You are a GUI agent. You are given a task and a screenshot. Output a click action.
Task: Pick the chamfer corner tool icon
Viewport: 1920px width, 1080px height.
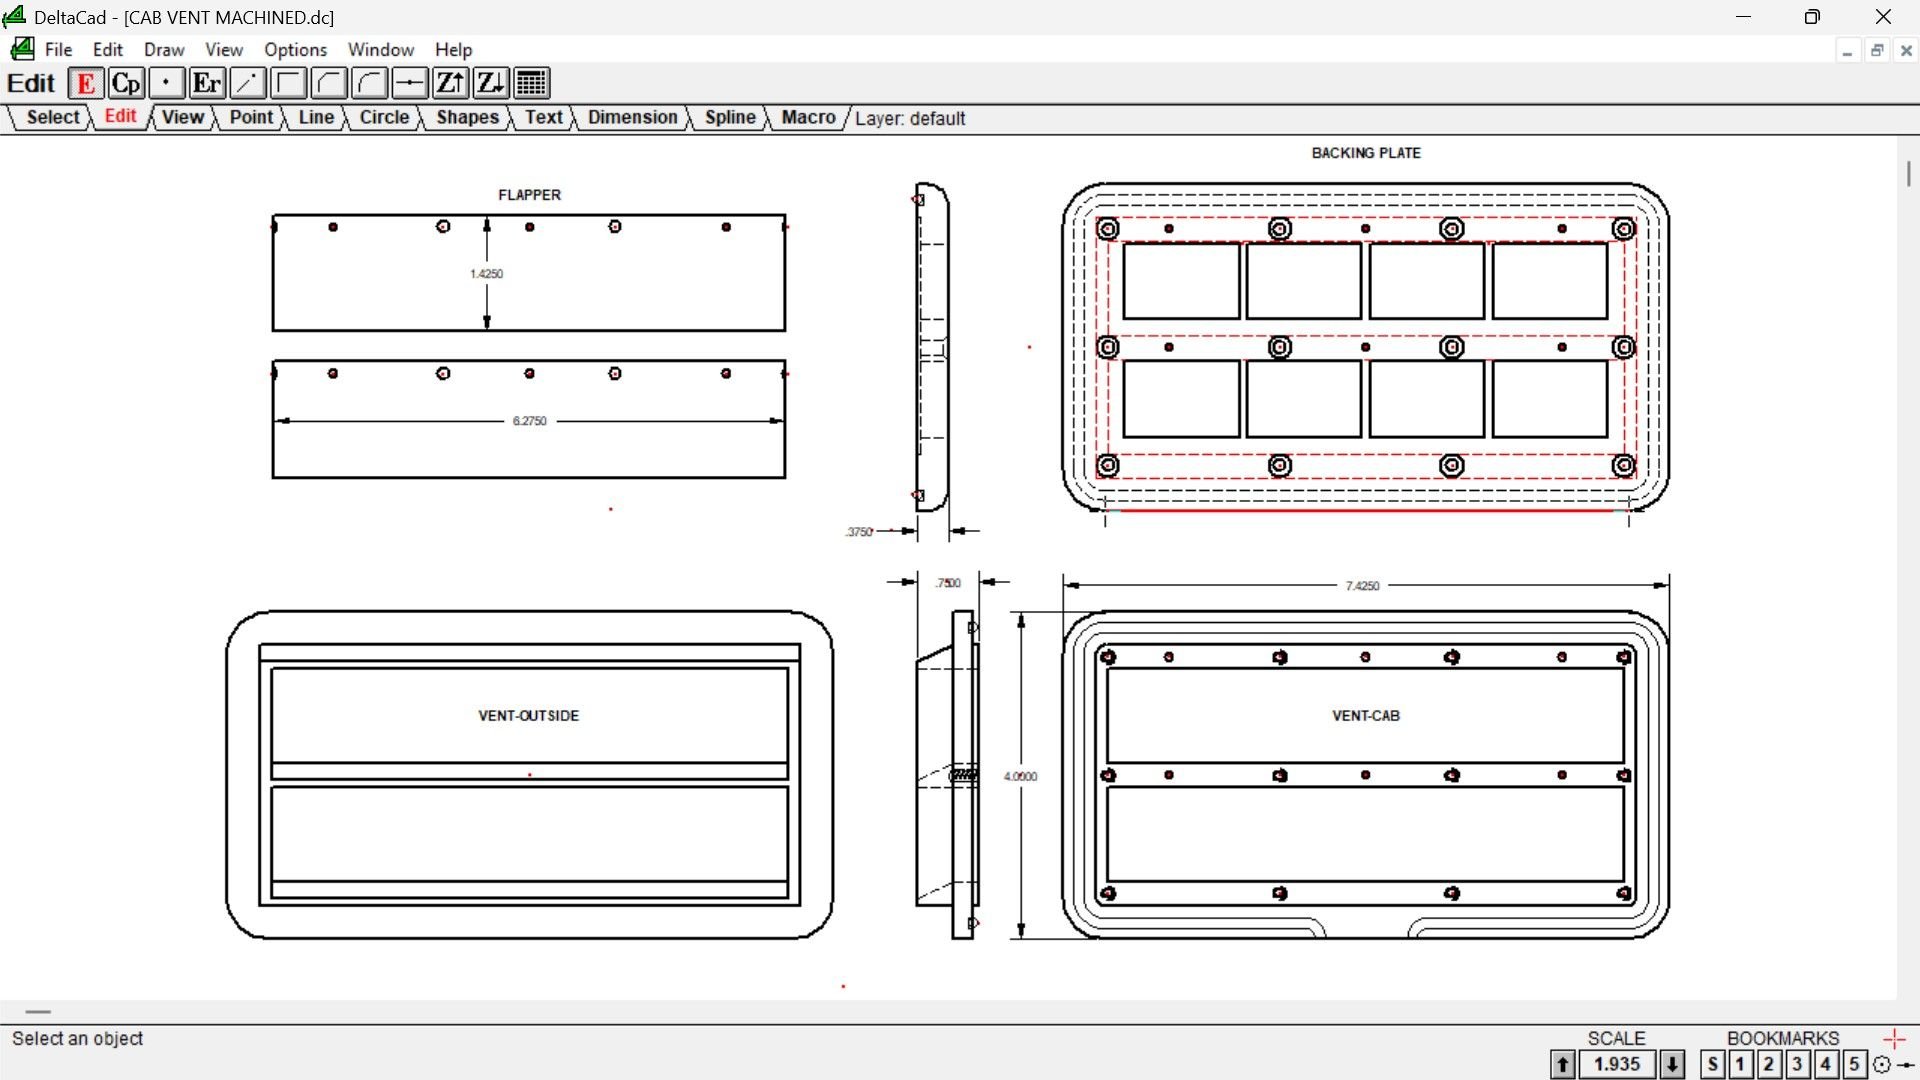click(329, 83)
